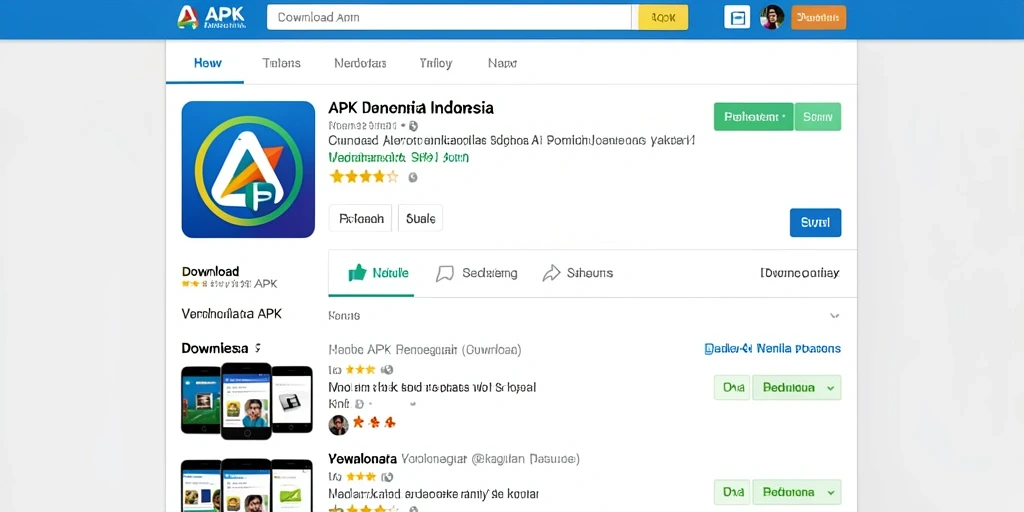
Task: Open the first phone screenshots thumbnail
Action: tap(247, 402)
